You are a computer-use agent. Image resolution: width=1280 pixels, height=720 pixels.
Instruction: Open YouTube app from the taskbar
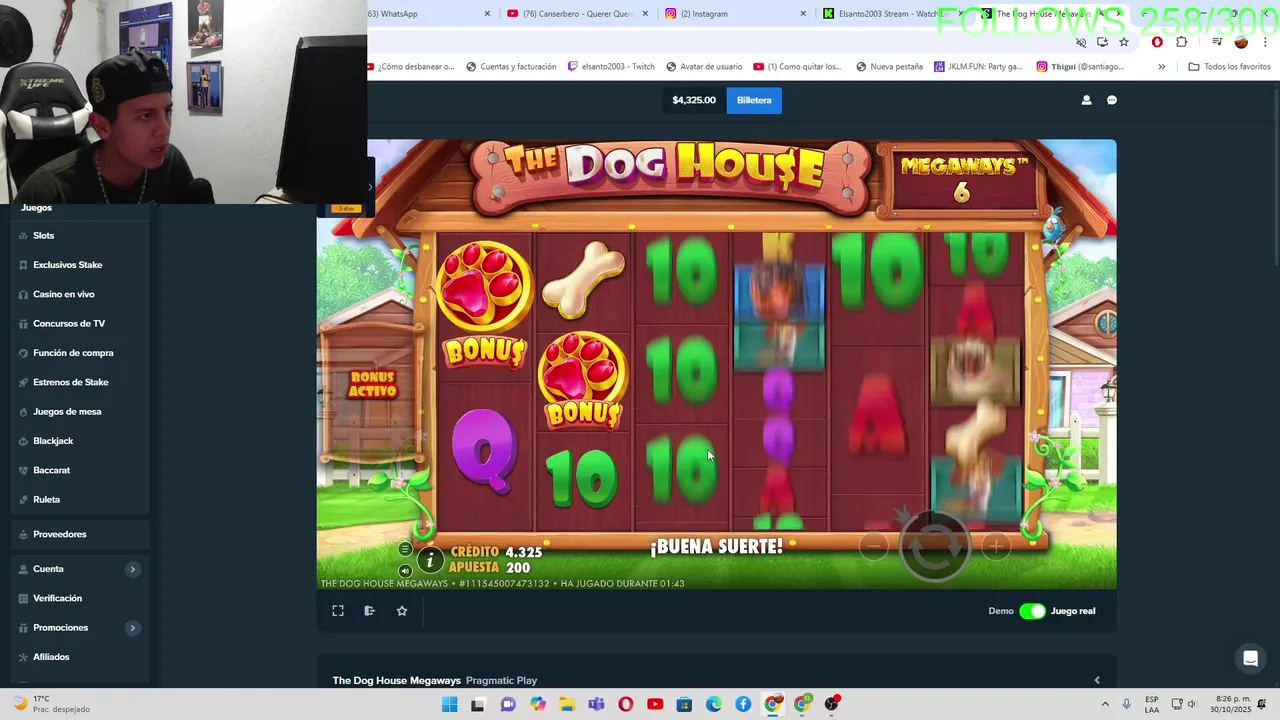click(x=655, y=704)
